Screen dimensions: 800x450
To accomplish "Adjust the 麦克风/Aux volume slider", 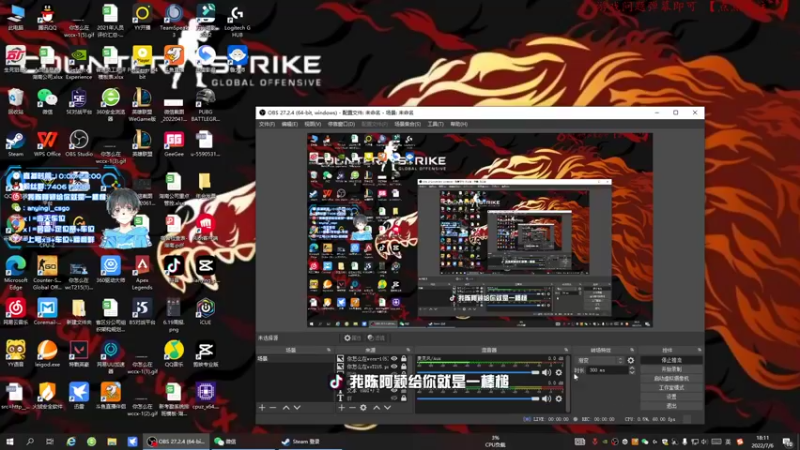I will click(478, 372).
